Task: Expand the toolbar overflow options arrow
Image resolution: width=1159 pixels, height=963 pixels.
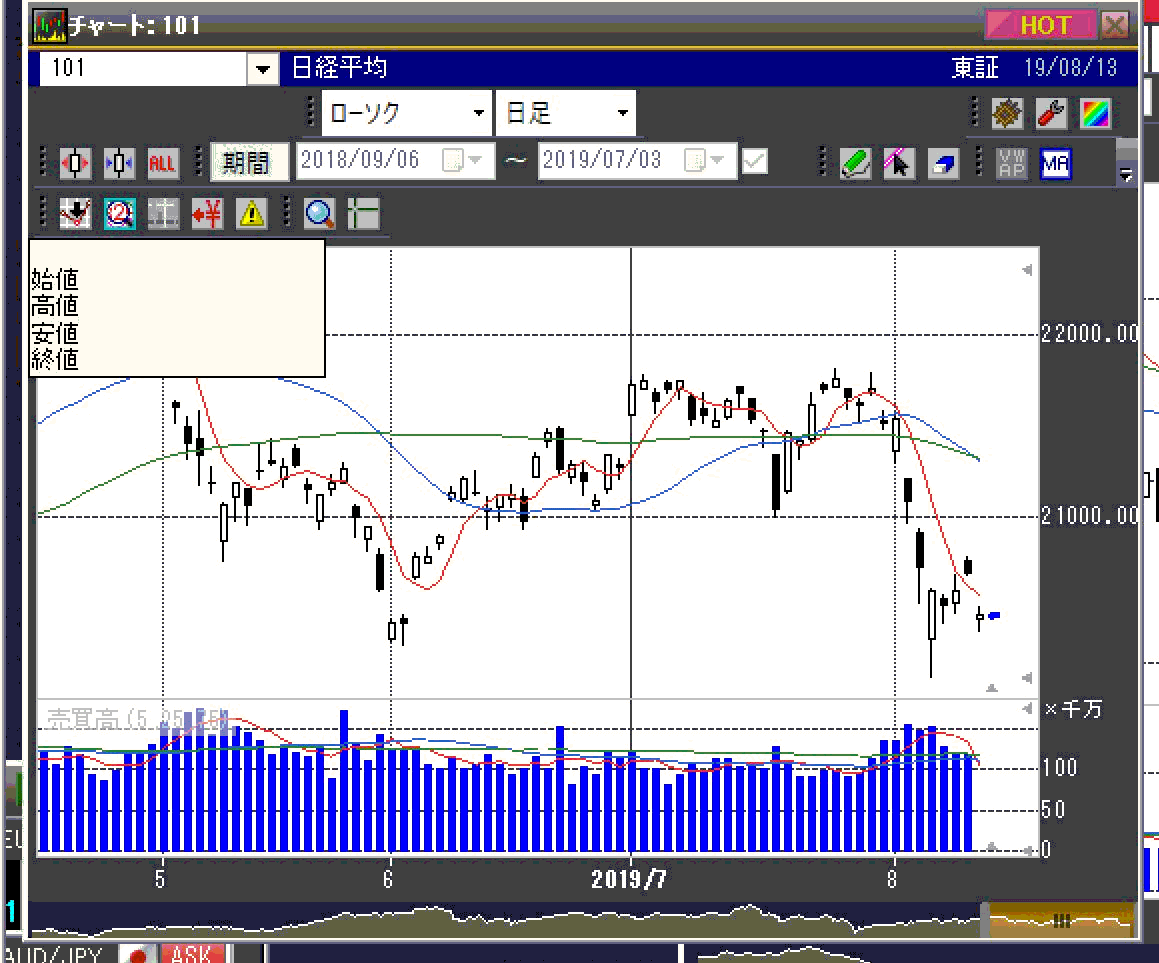Action: click(1126, 175)
